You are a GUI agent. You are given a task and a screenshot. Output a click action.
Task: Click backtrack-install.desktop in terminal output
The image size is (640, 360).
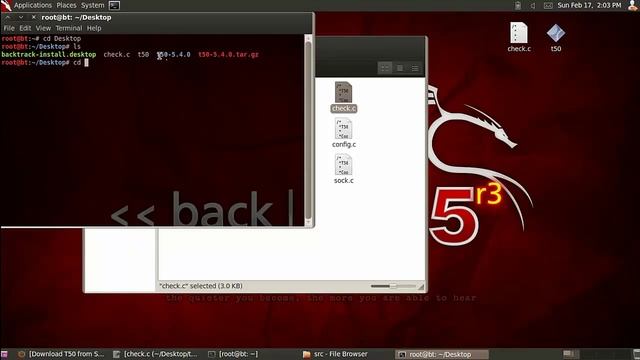49,54
